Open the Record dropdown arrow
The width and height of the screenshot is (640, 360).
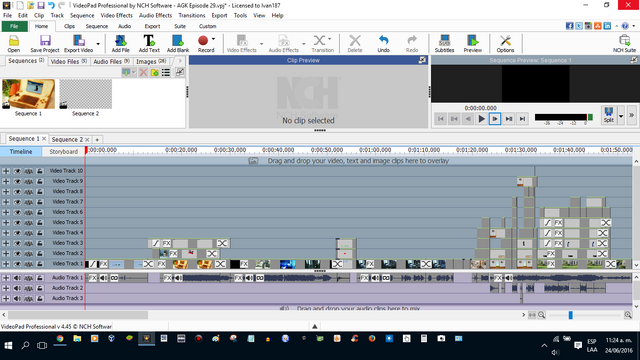(x=213, y=40)
